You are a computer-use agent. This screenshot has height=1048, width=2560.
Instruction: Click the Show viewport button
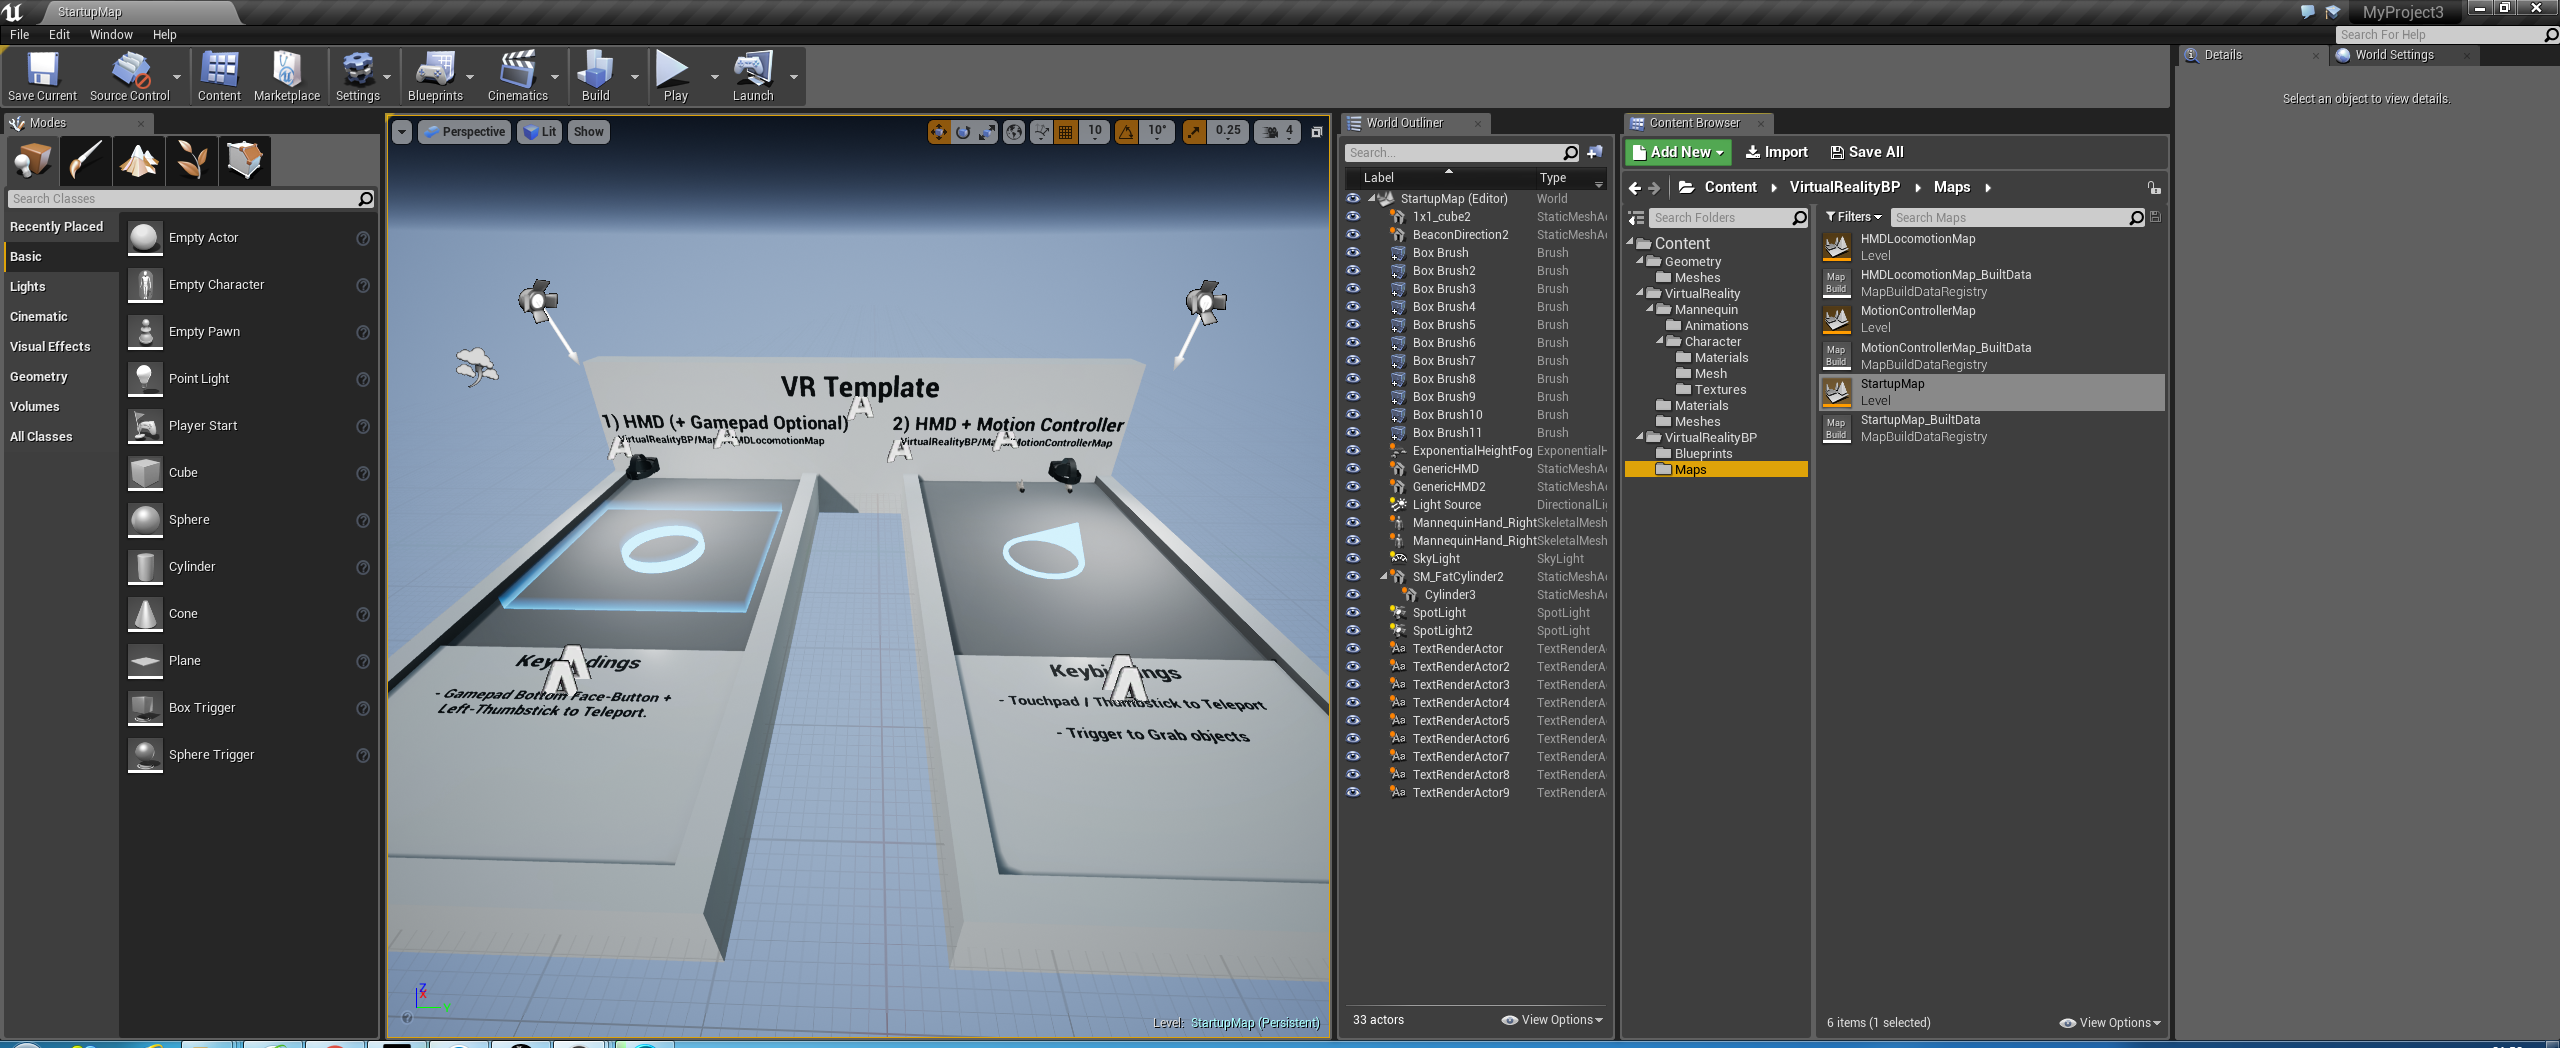coord(588,132)
